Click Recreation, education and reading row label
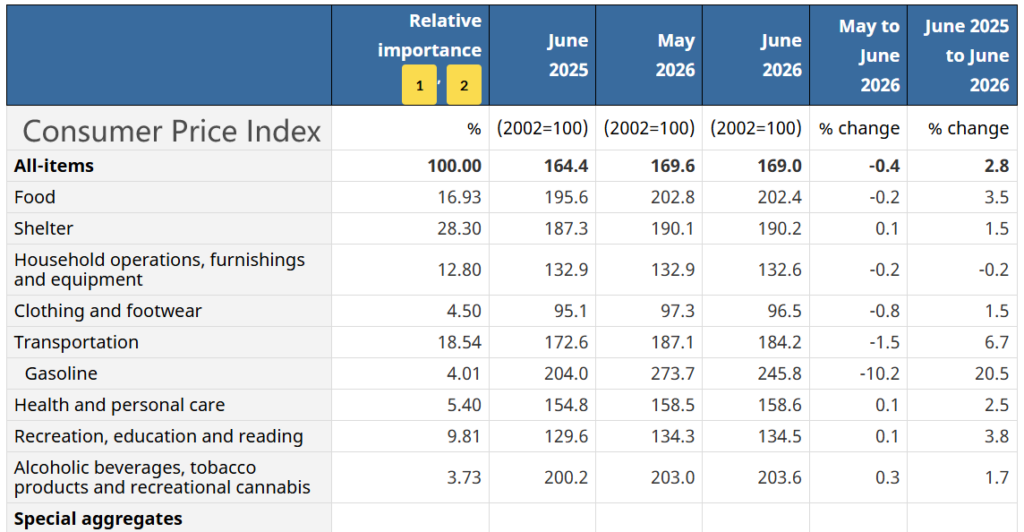The height and width of the screenshot is (532, 1024). coord(159,436)
